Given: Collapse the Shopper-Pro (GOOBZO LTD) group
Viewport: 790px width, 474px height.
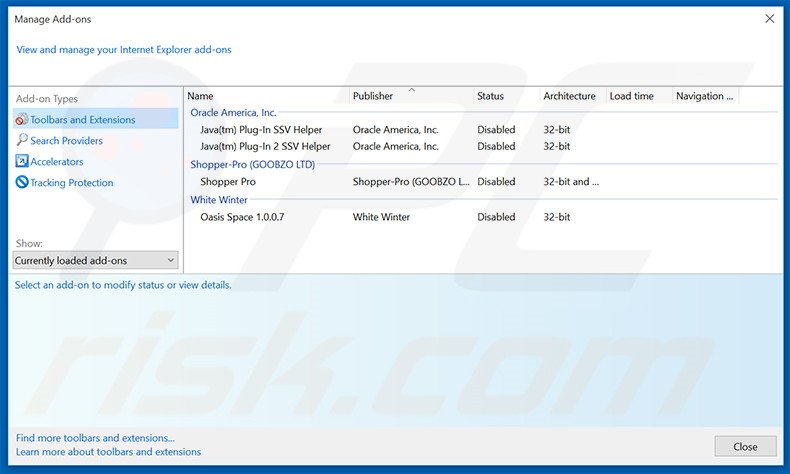Looking at the screenshot, I should (x=252, y=164).
